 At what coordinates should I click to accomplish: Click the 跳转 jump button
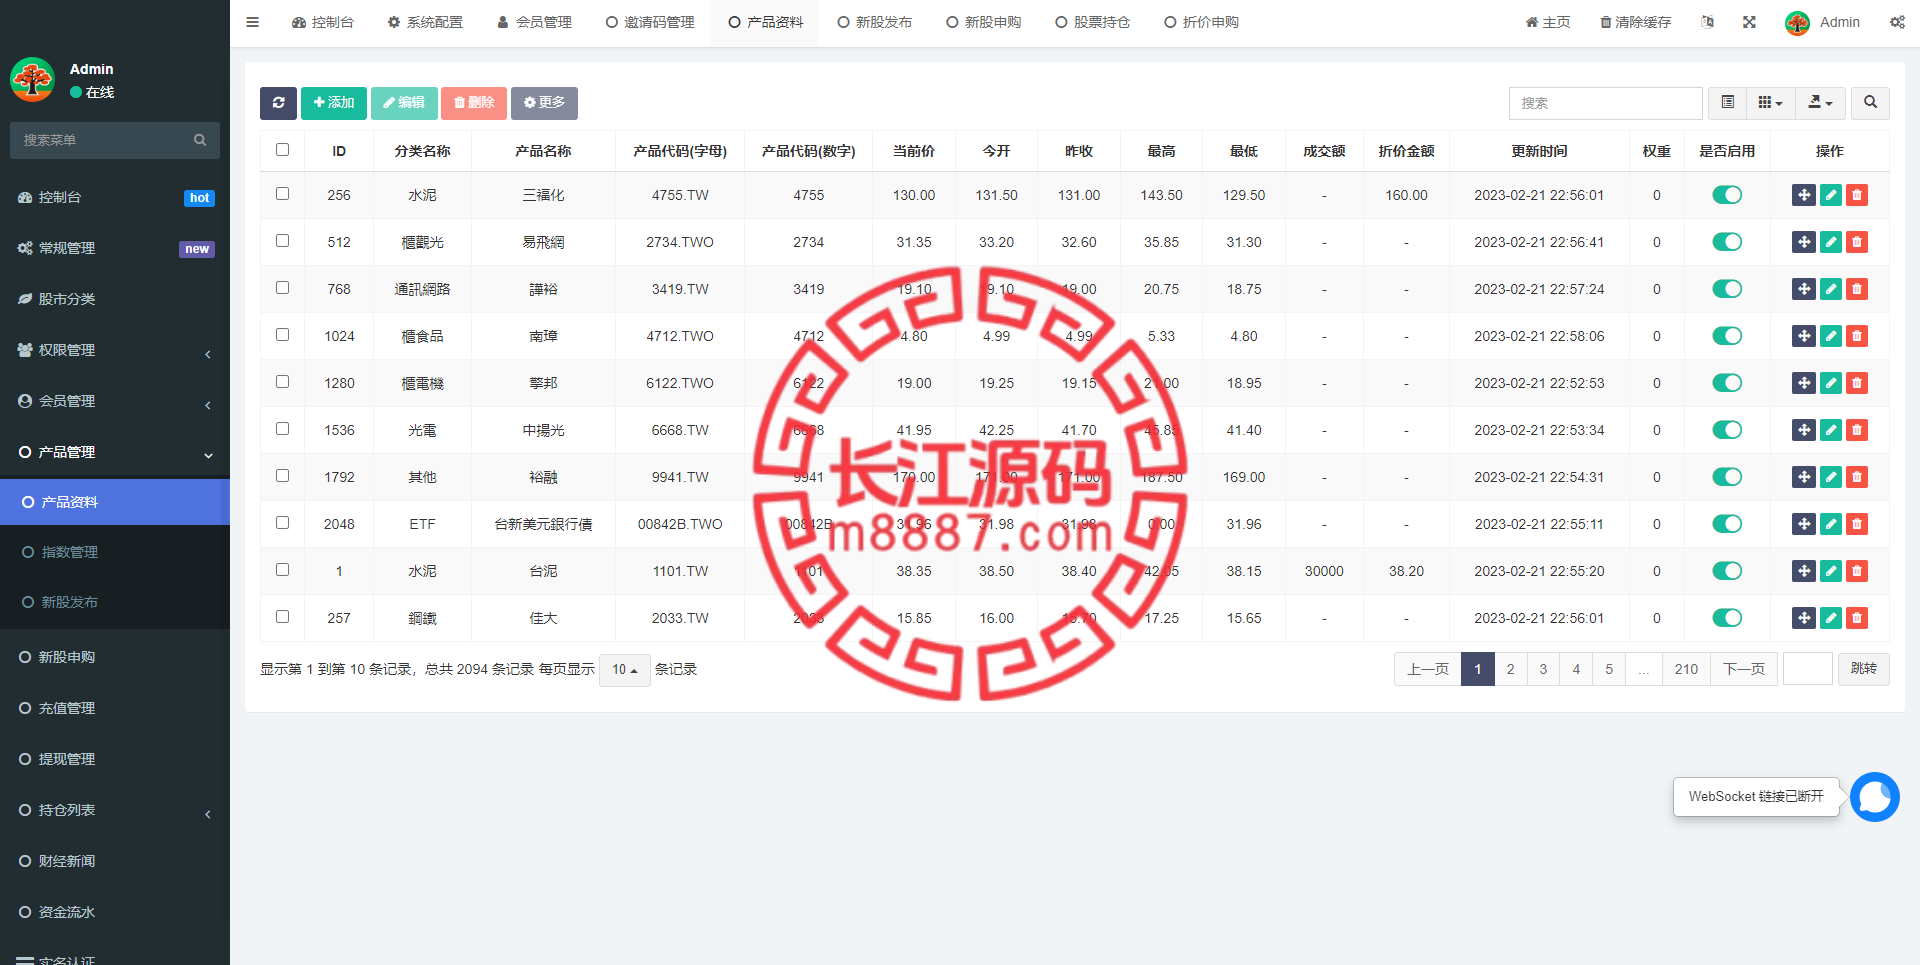(1864, 669)
